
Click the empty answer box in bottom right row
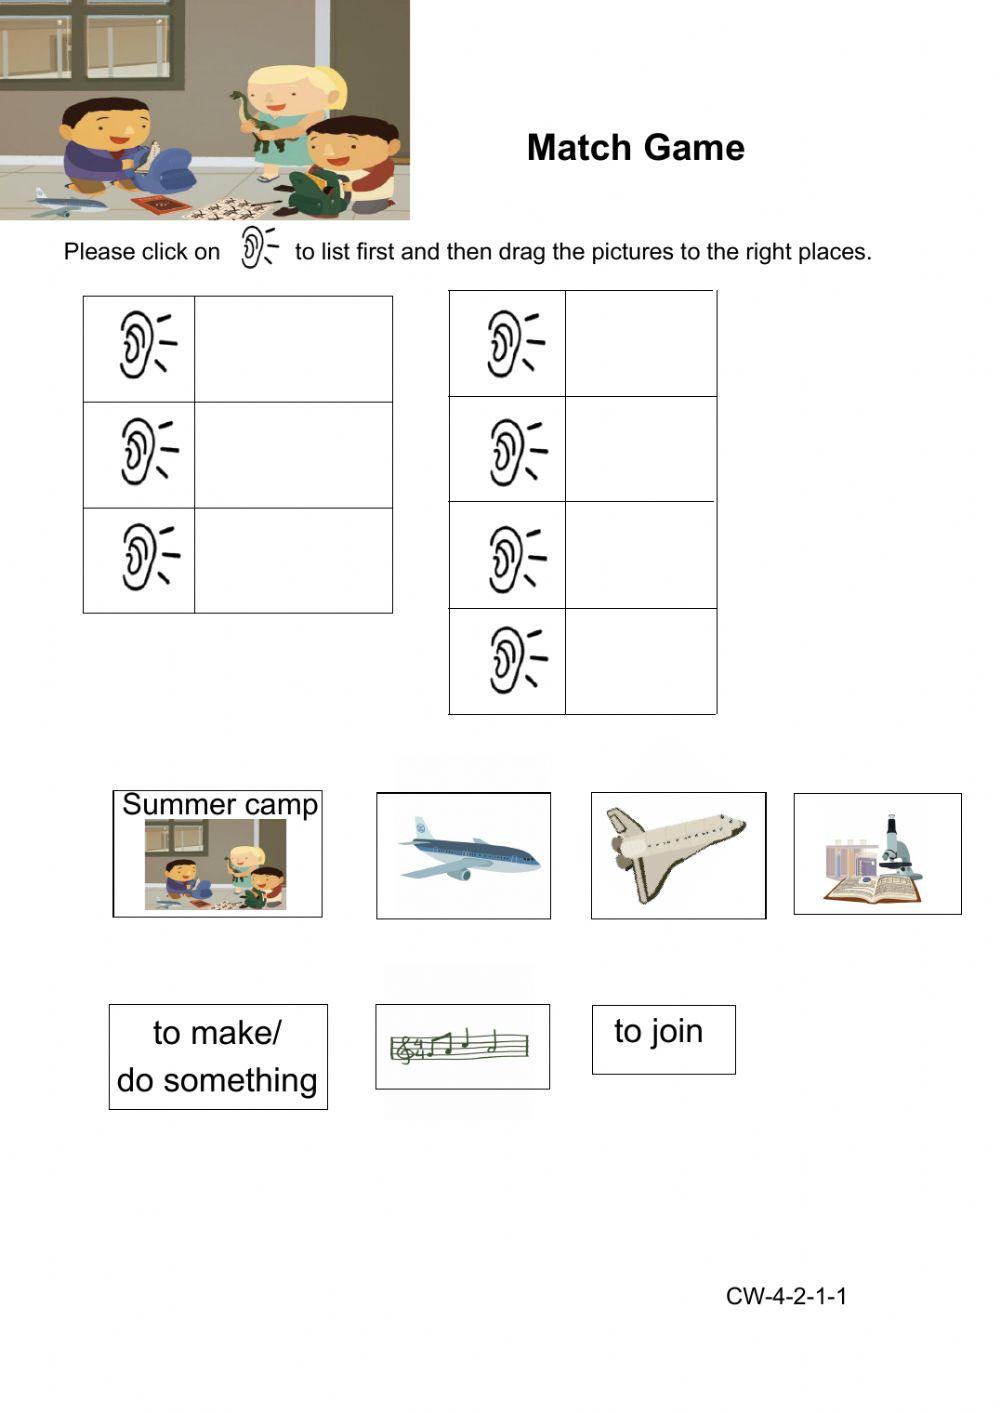[x=640, y=661]
